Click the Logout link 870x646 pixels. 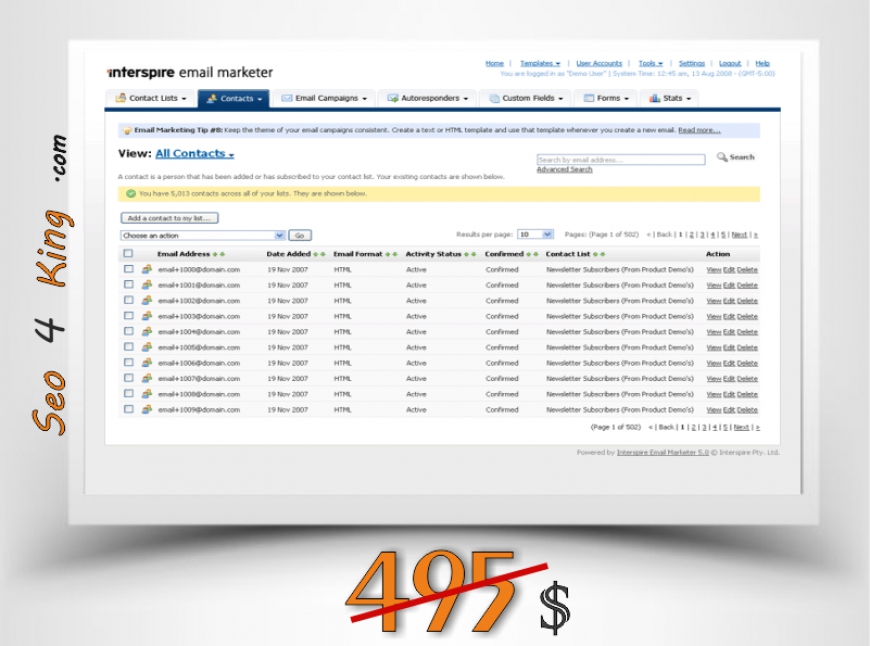(730, 63)
